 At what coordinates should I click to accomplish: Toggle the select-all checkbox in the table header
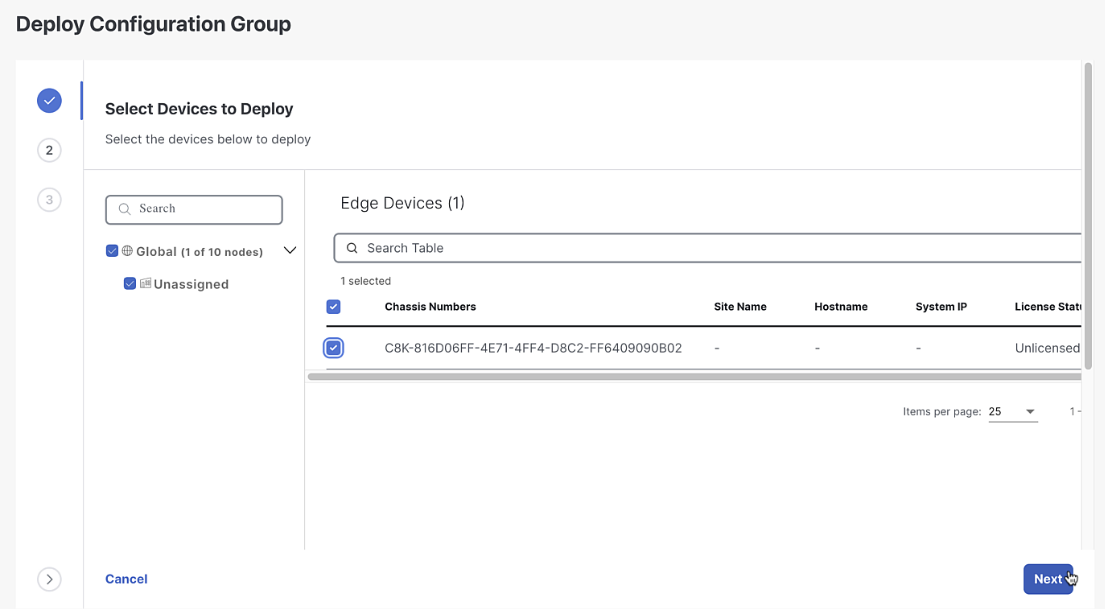pyautogui.click(x=334, y=307)
